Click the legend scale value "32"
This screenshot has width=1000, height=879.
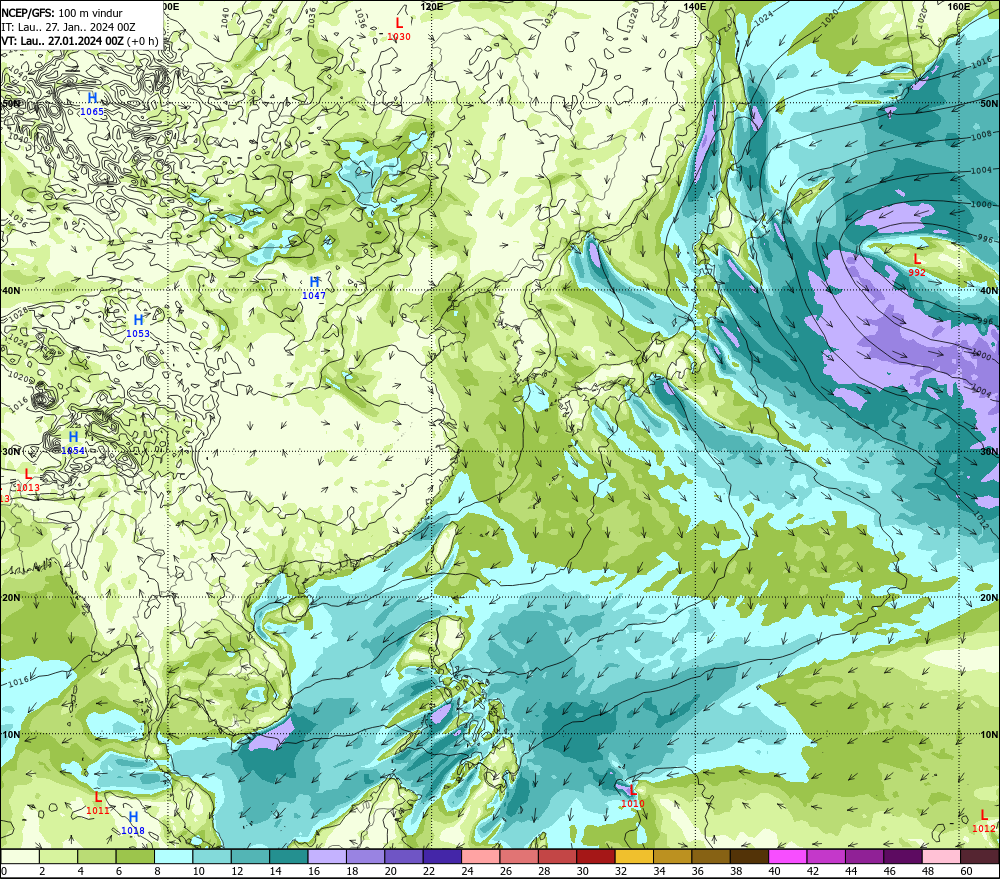621,871
